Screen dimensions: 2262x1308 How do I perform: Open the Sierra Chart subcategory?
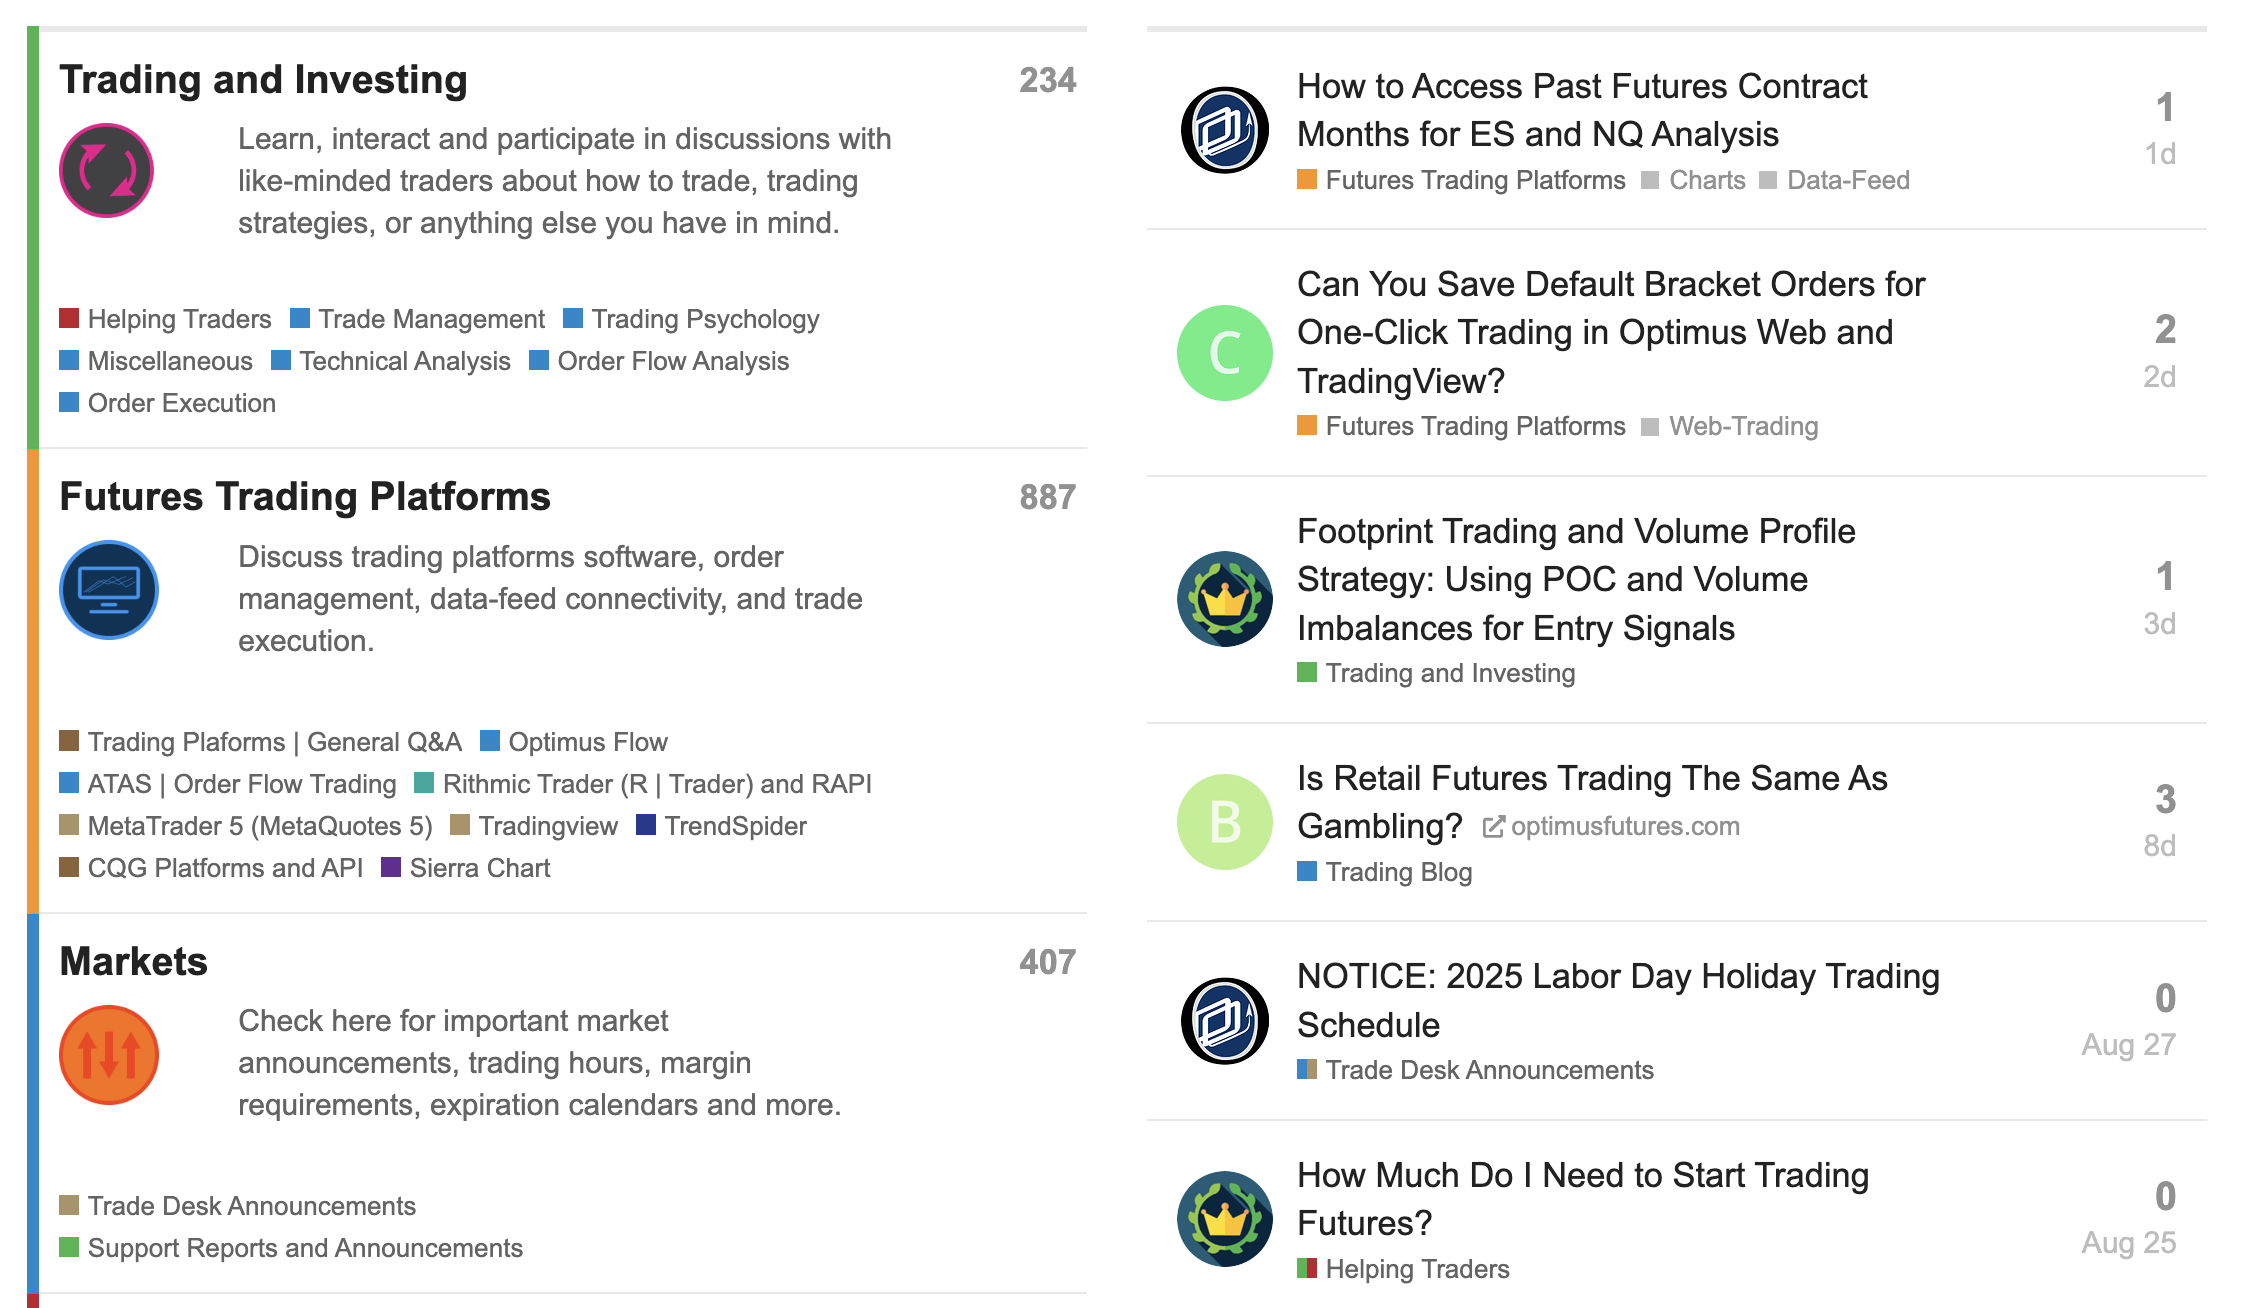479,868
